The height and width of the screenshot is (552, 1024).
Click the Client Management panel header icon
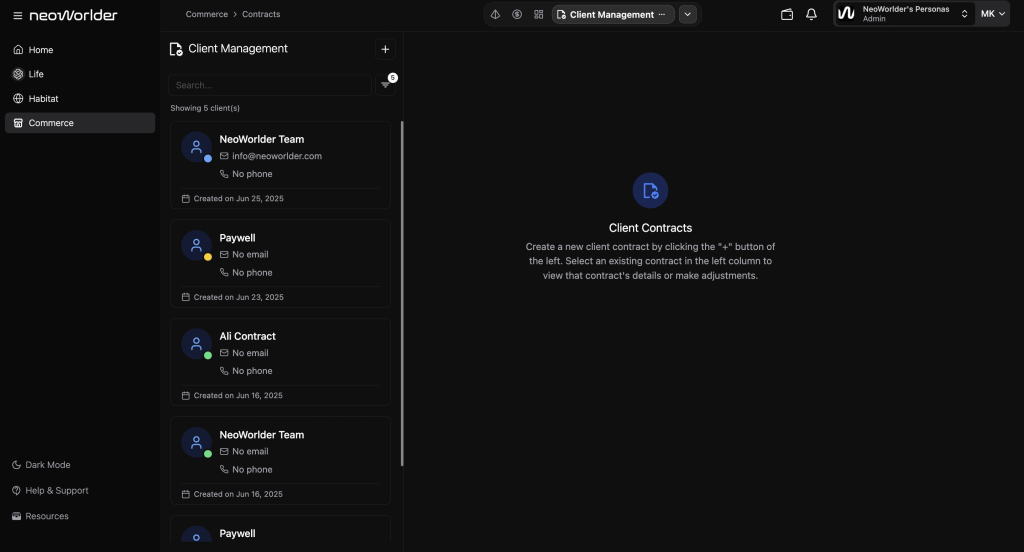tap(176, 49)
